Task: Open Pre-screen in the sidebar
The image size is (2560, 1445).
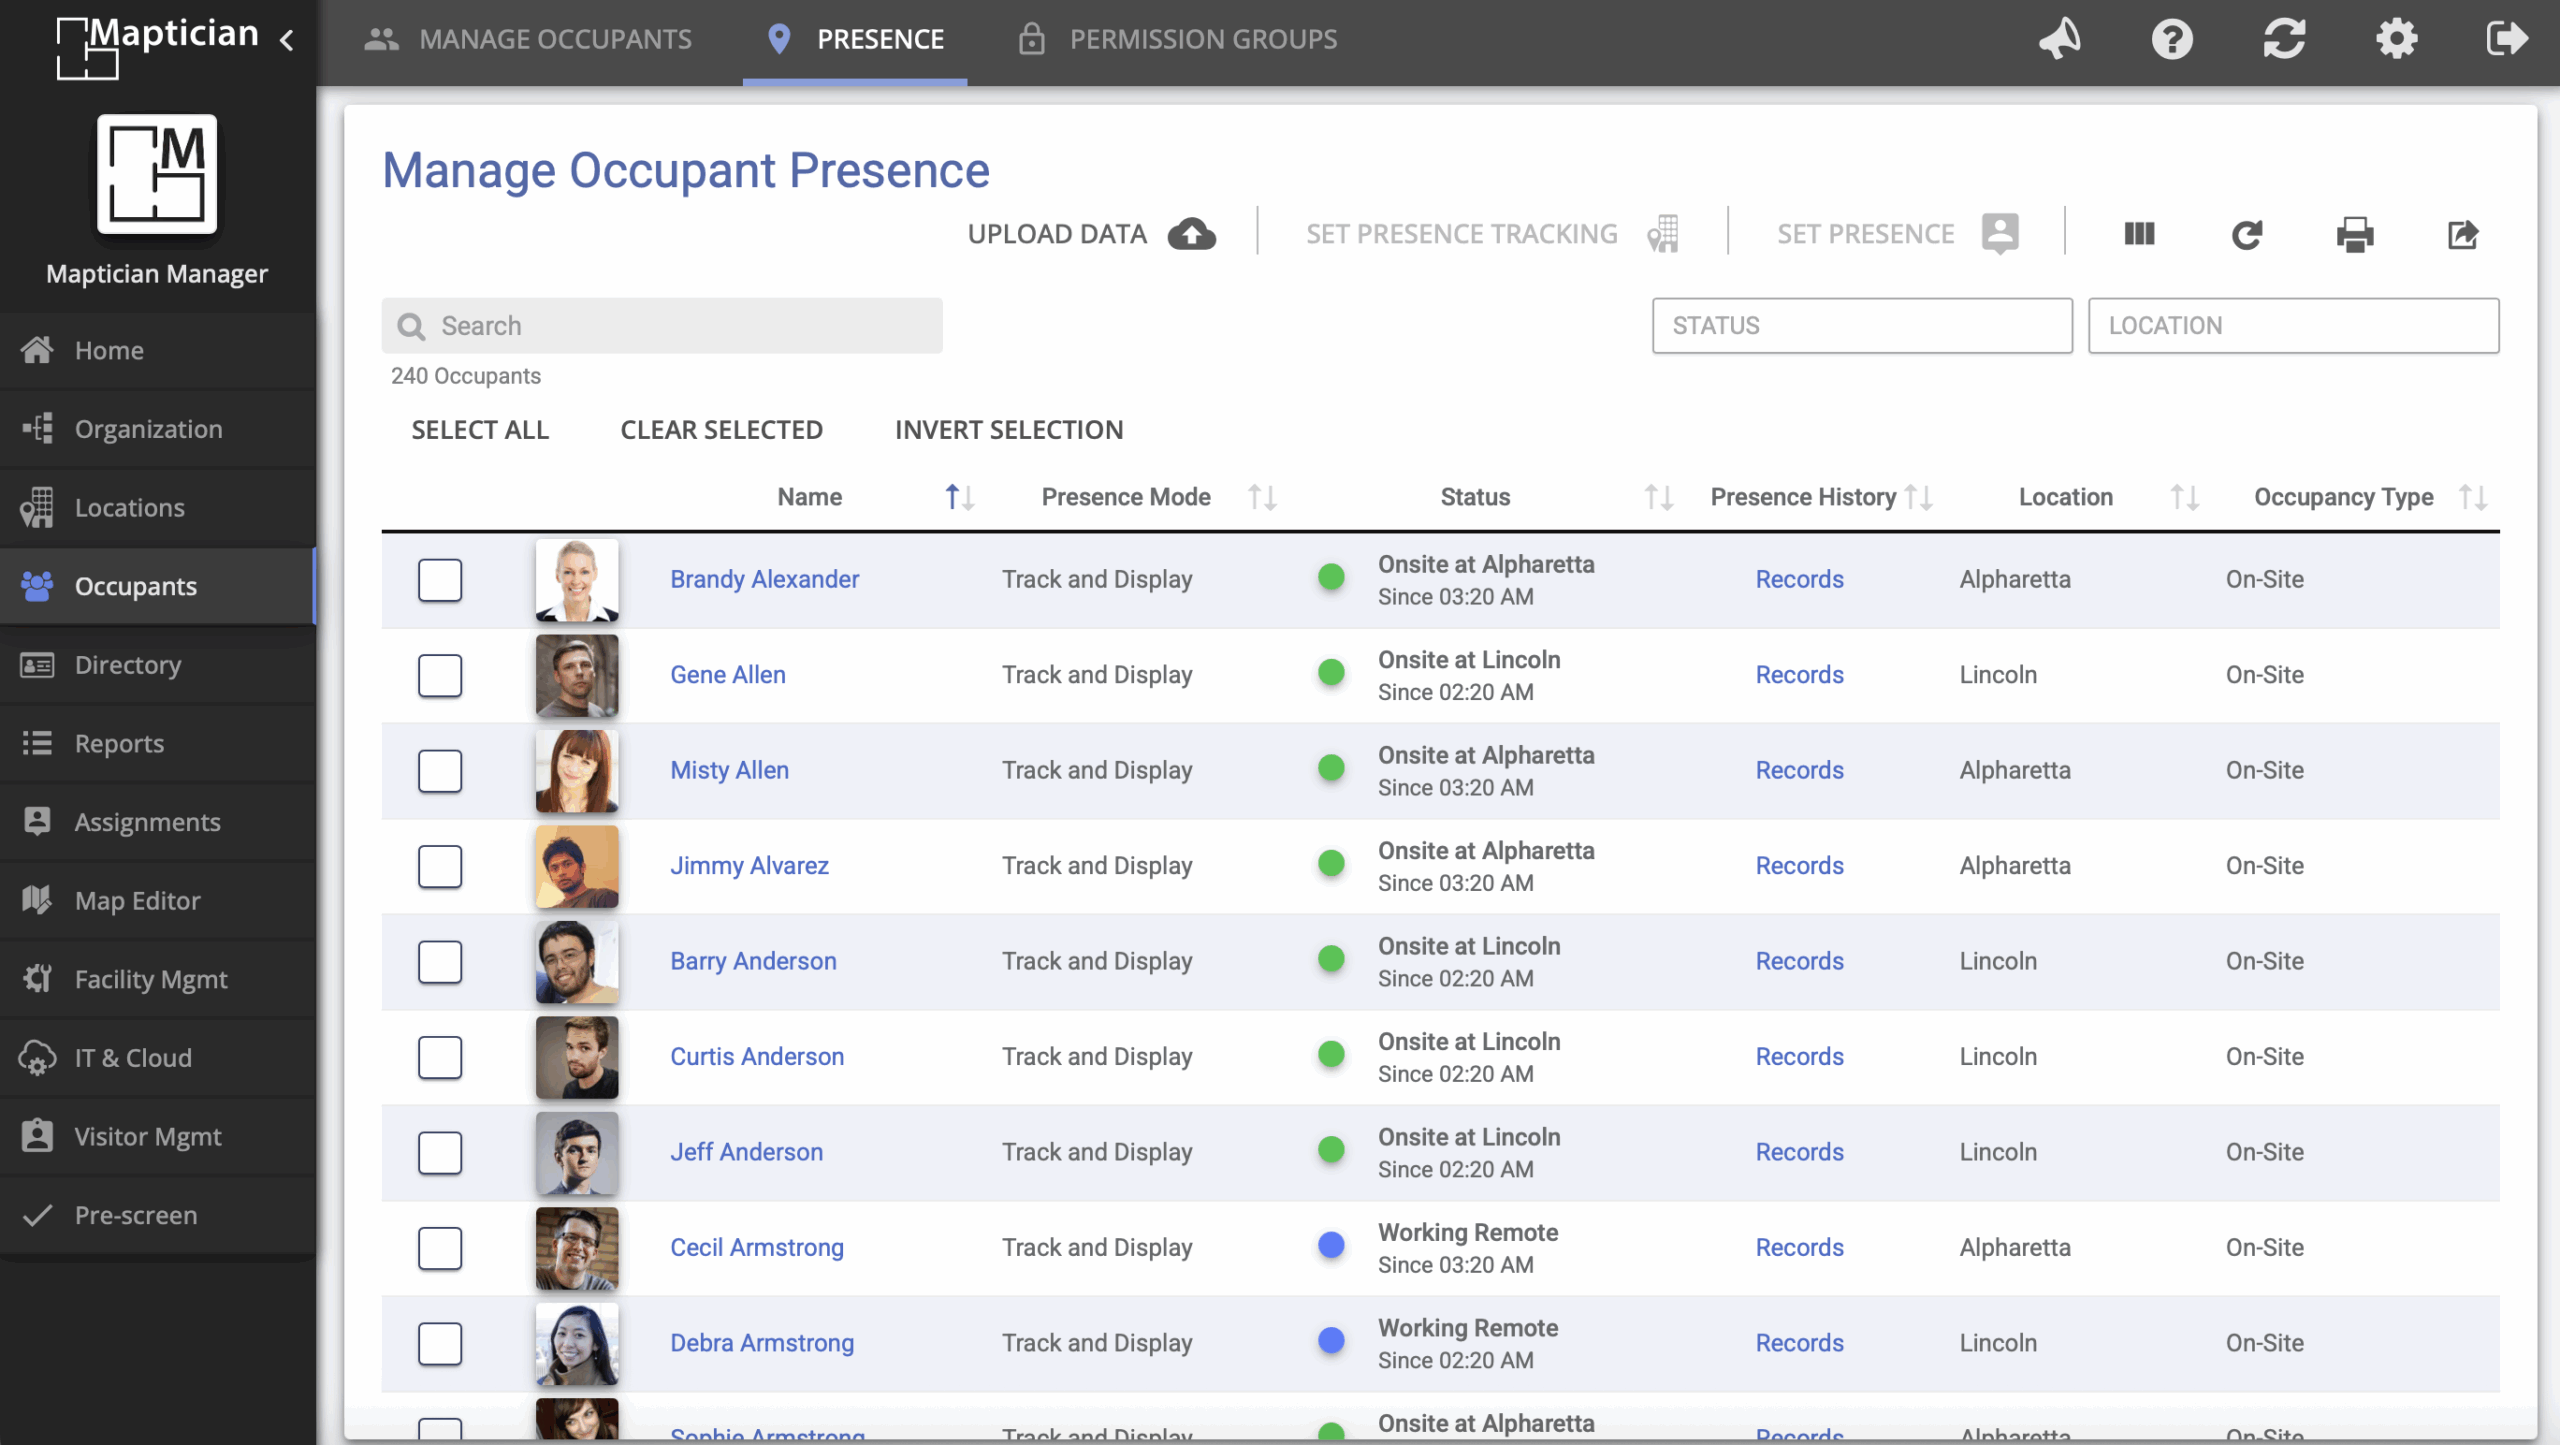Action: click(158, 1215)
